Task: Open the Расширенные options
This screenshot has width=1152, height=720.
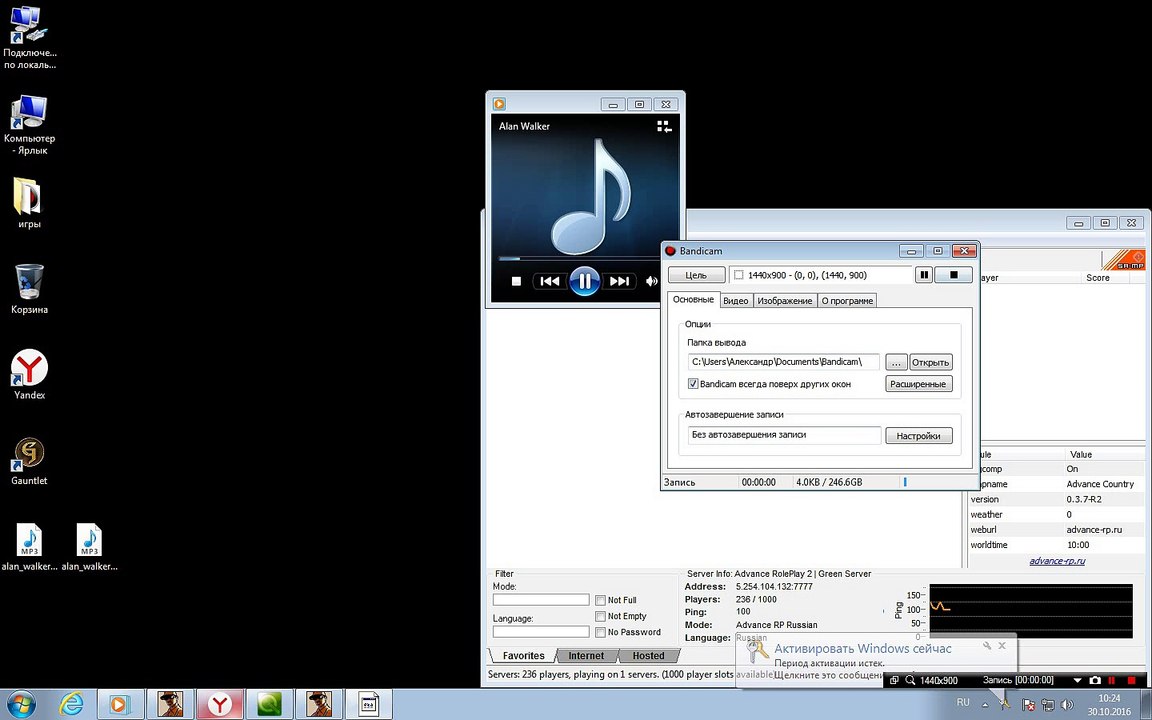Action: (x=918, y=384)
